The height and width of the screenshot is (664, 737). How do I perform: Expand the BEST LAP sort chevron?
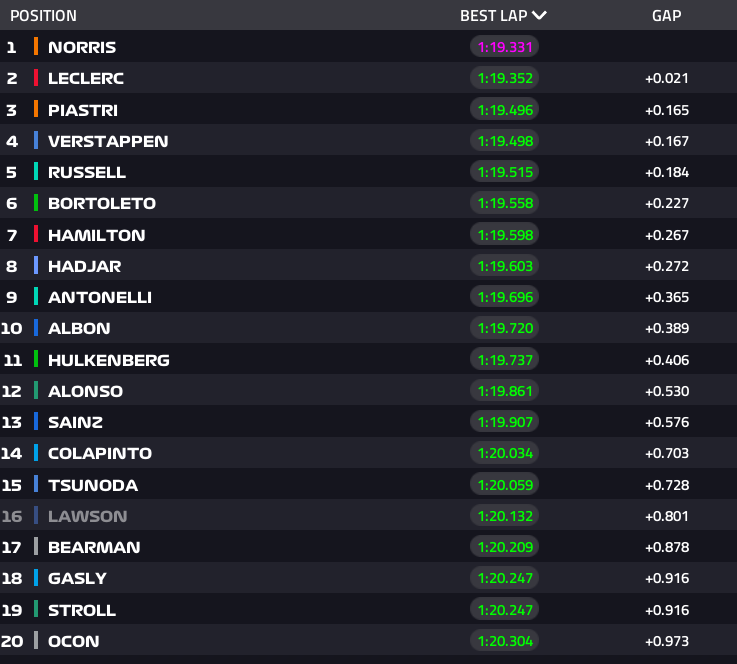pyautogui.click(x=540, y=15)
